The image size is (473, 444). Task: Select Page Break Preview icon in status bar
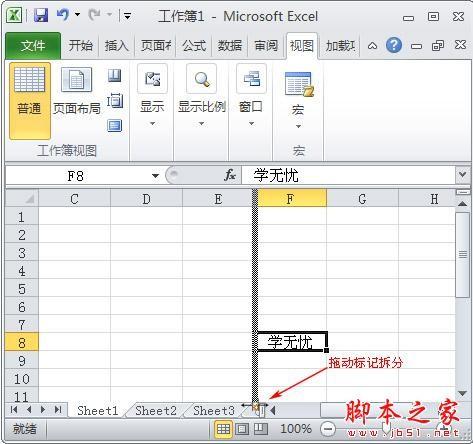(261, 429)
